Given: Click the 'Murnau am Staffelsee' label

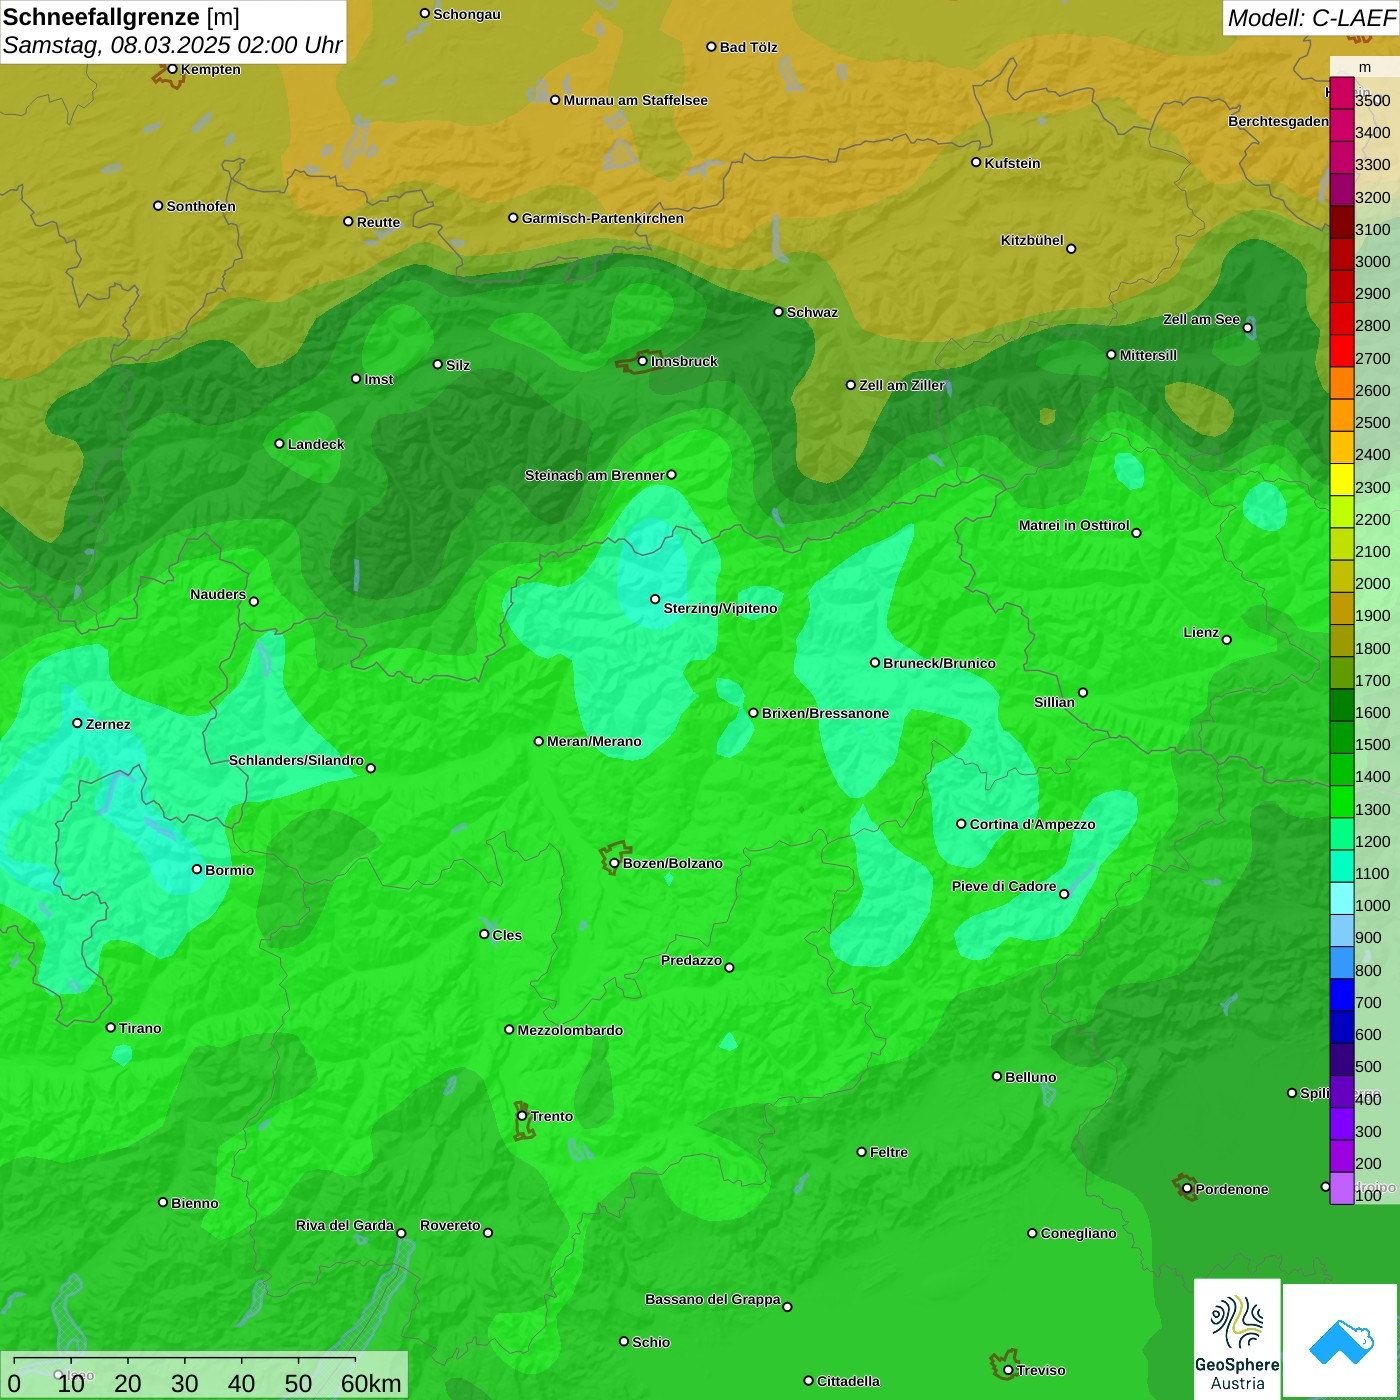Looking at the screenshot, I should (635, 100).
